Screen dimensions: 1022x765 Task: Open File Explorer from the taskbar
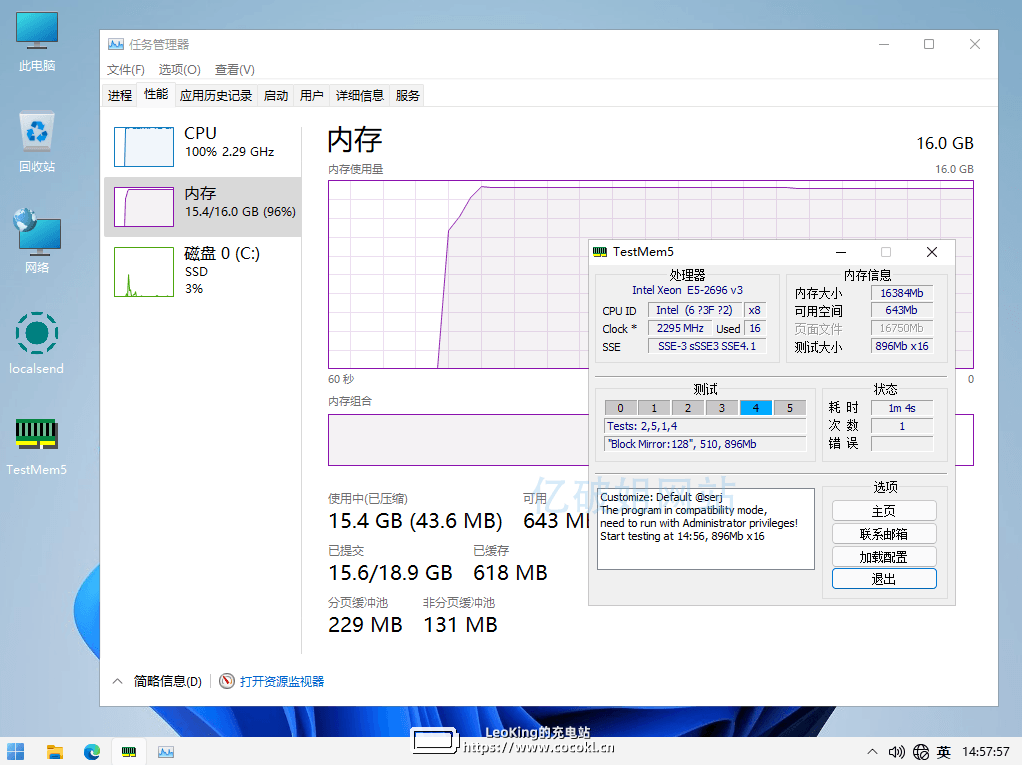pos(55,751)
